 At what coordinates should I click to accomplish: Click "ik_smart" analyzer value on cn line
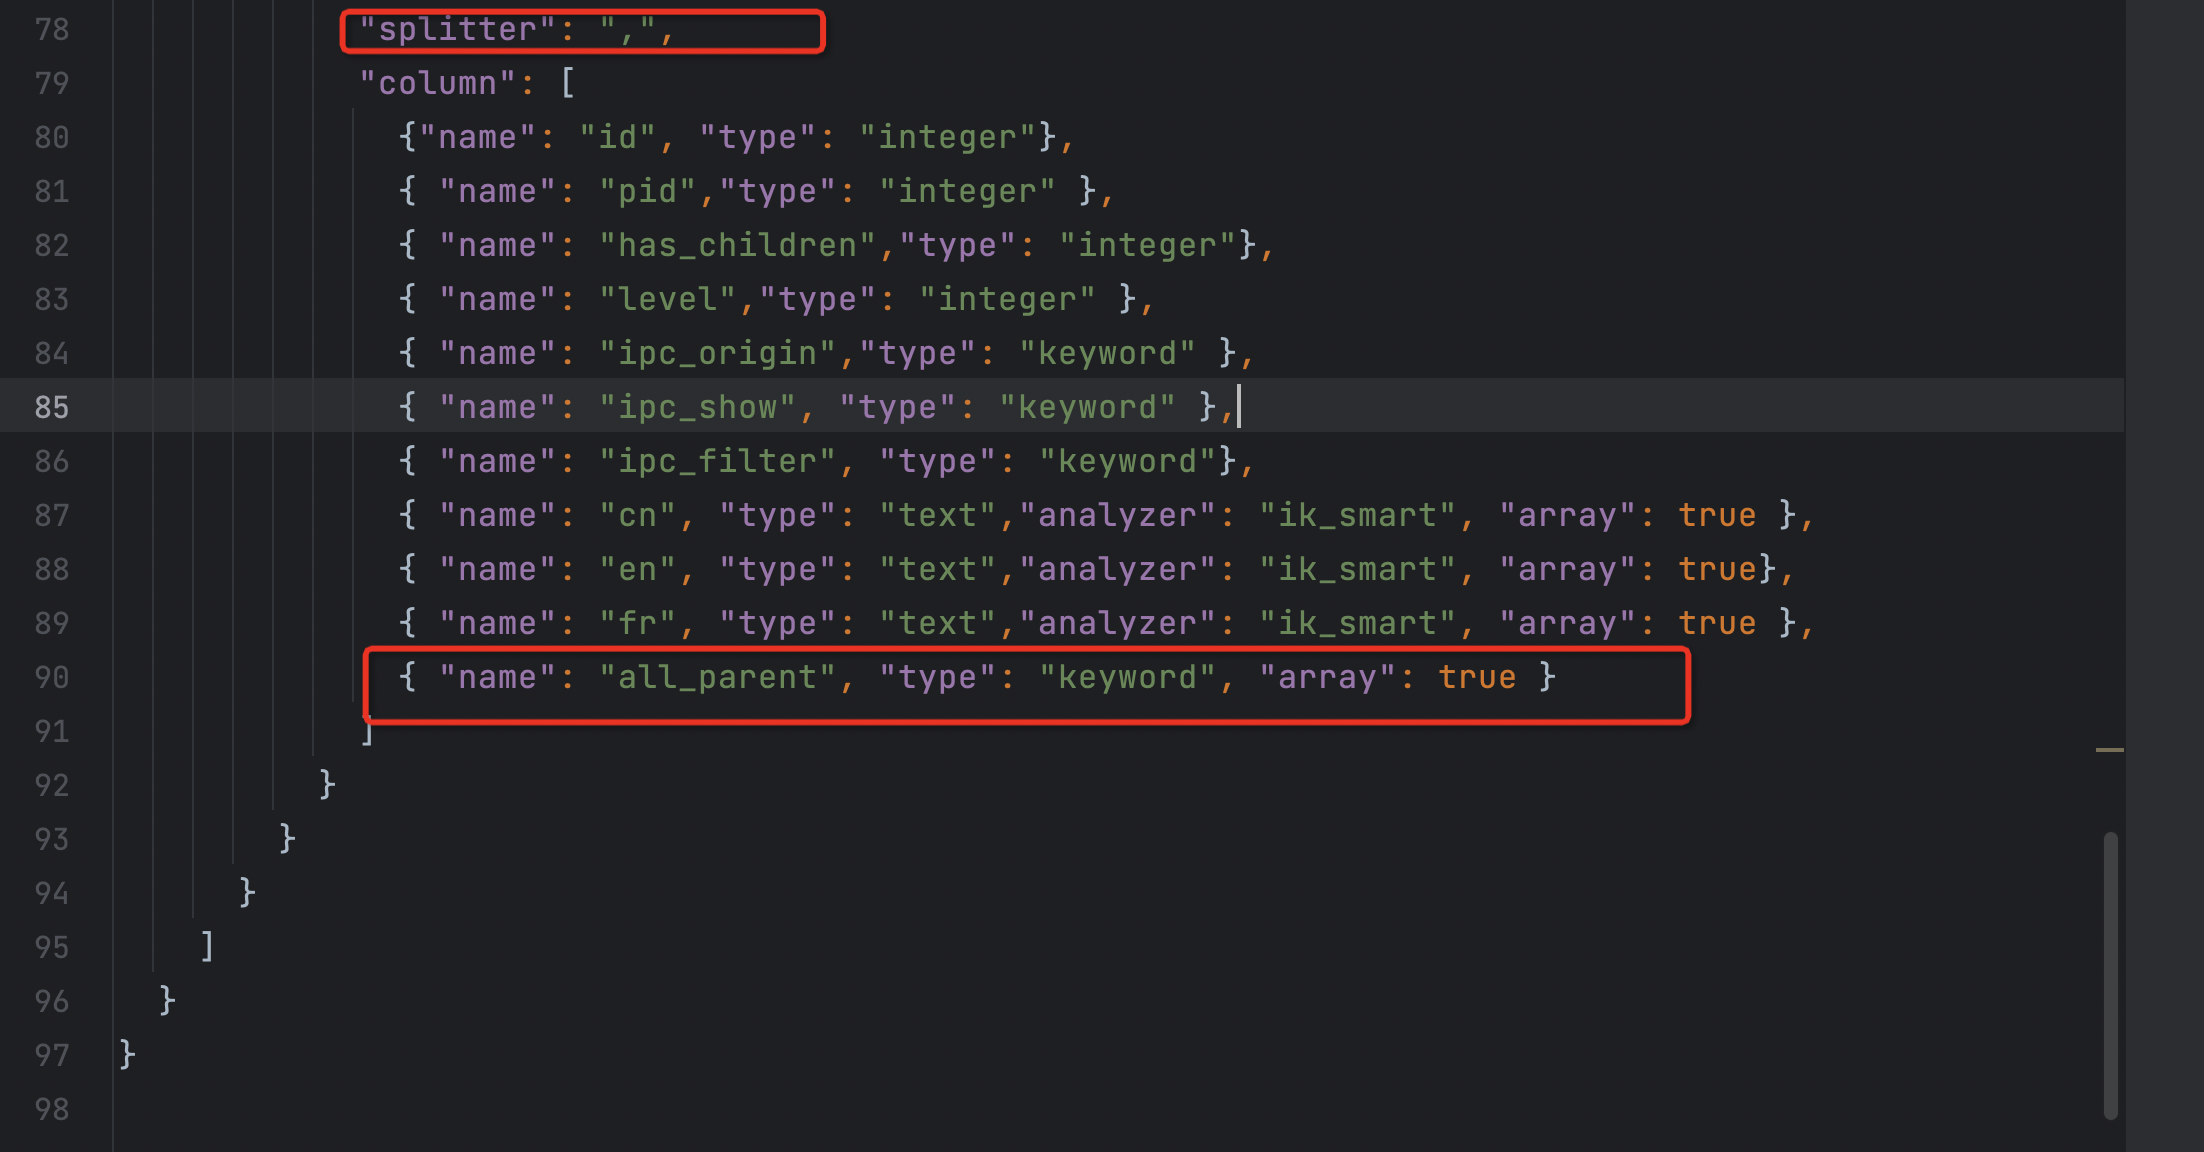1357,515
